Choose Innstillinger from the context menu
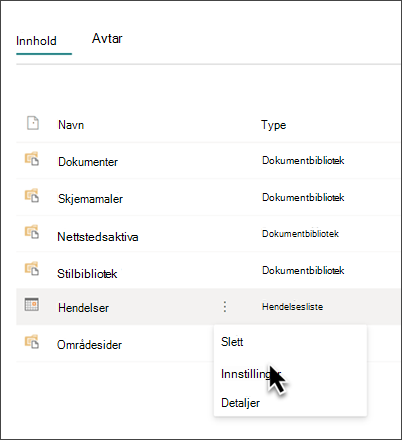 tap(251, 374)
